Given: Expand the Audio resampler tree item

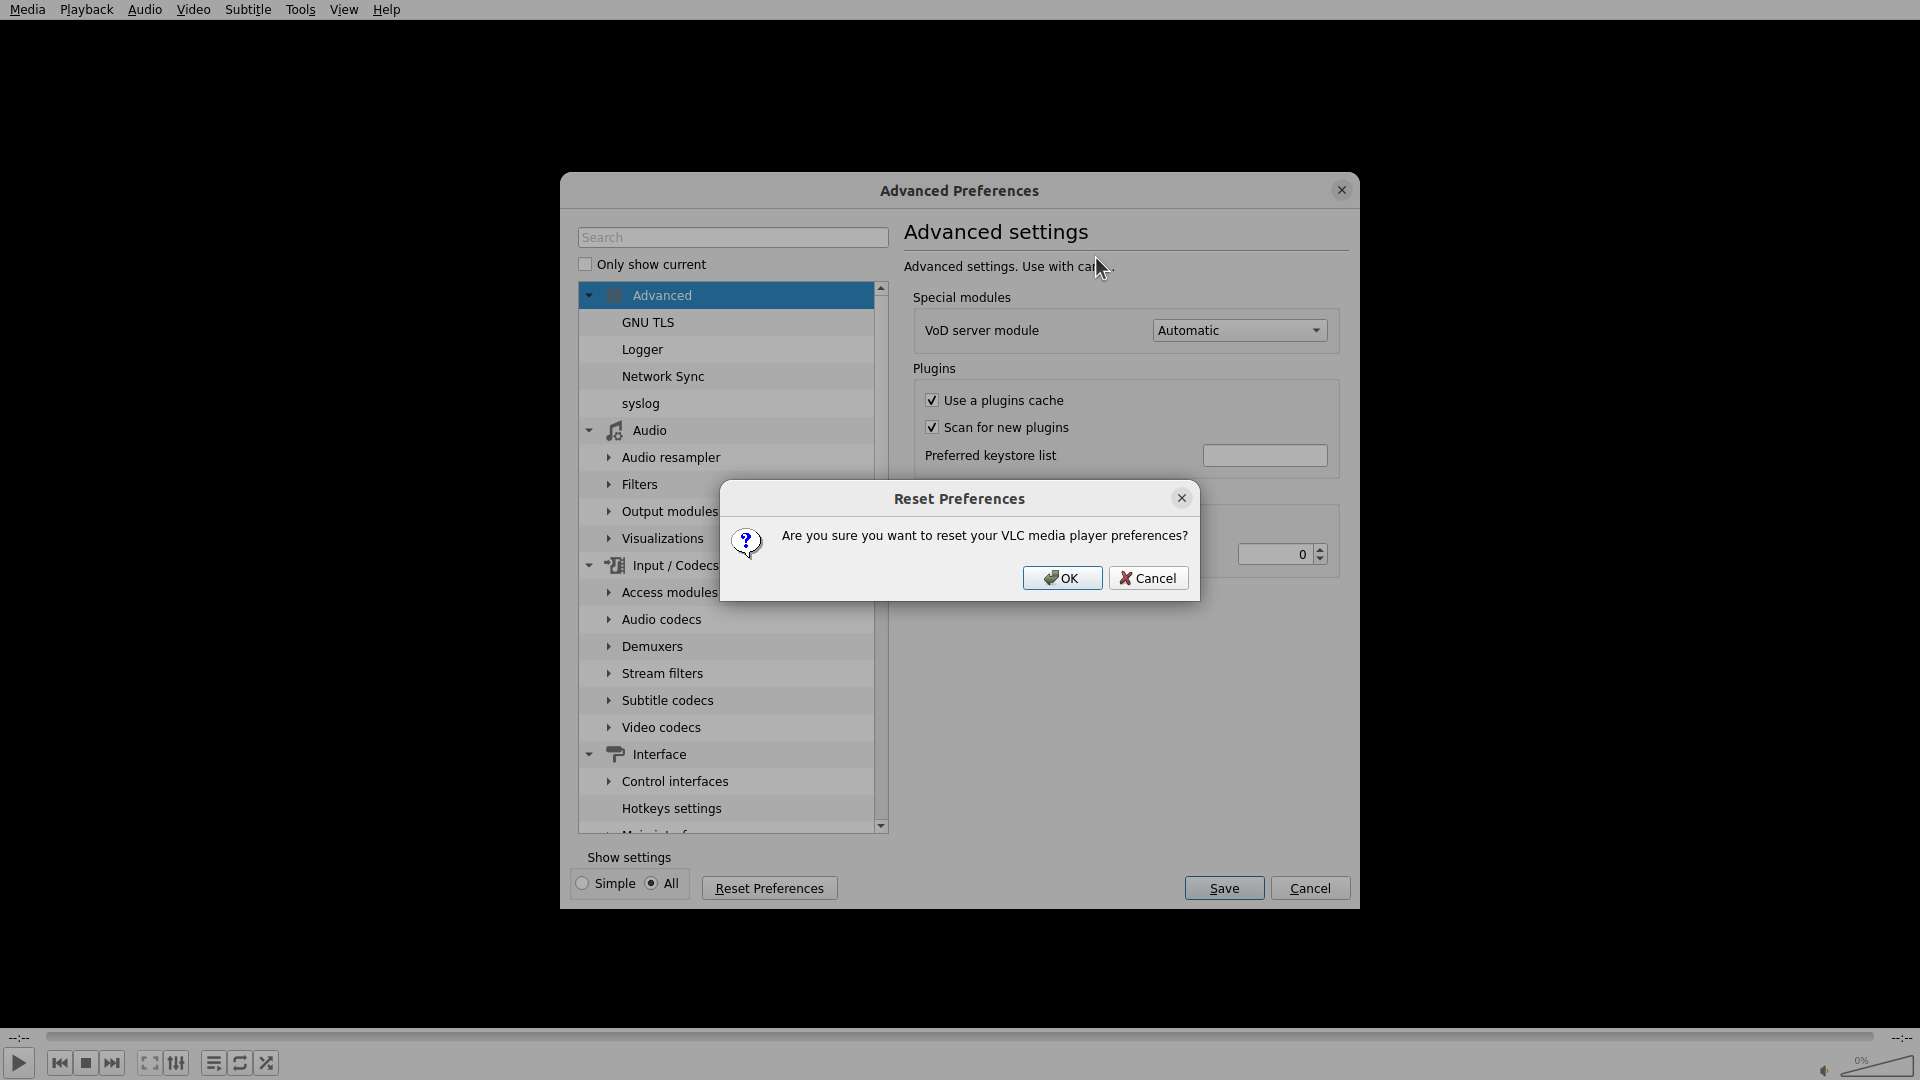Looking at the screenshot, I should coord(609,458).
